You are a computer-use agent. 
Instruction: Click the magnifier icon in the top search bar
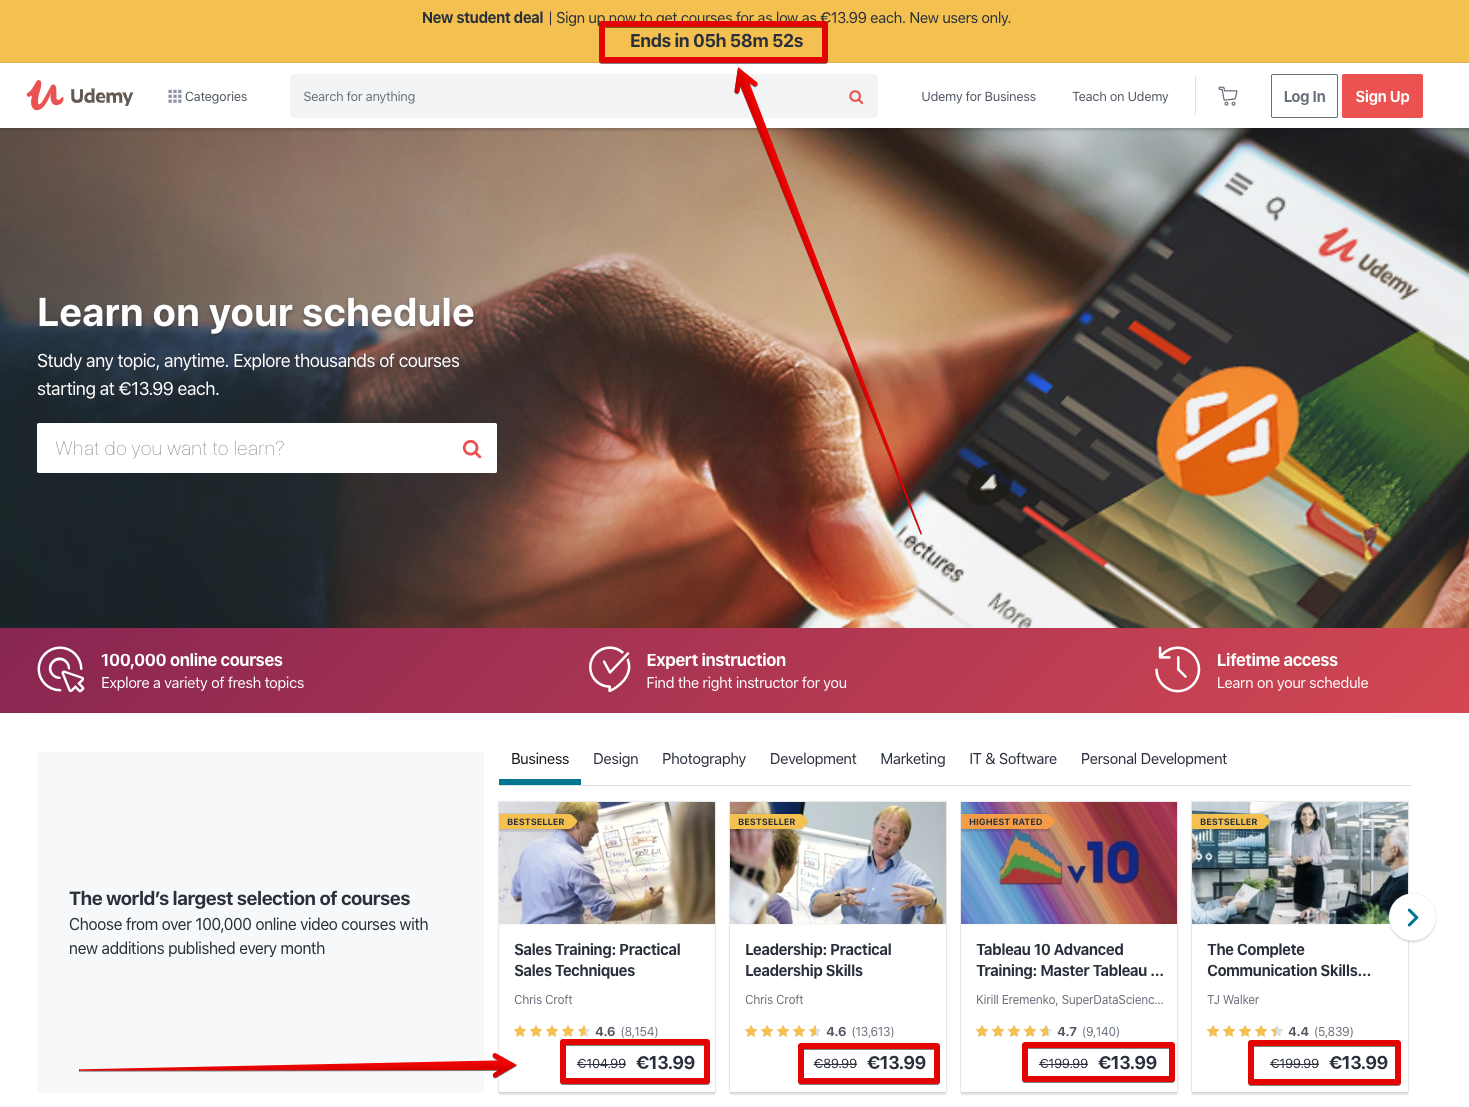856,97
